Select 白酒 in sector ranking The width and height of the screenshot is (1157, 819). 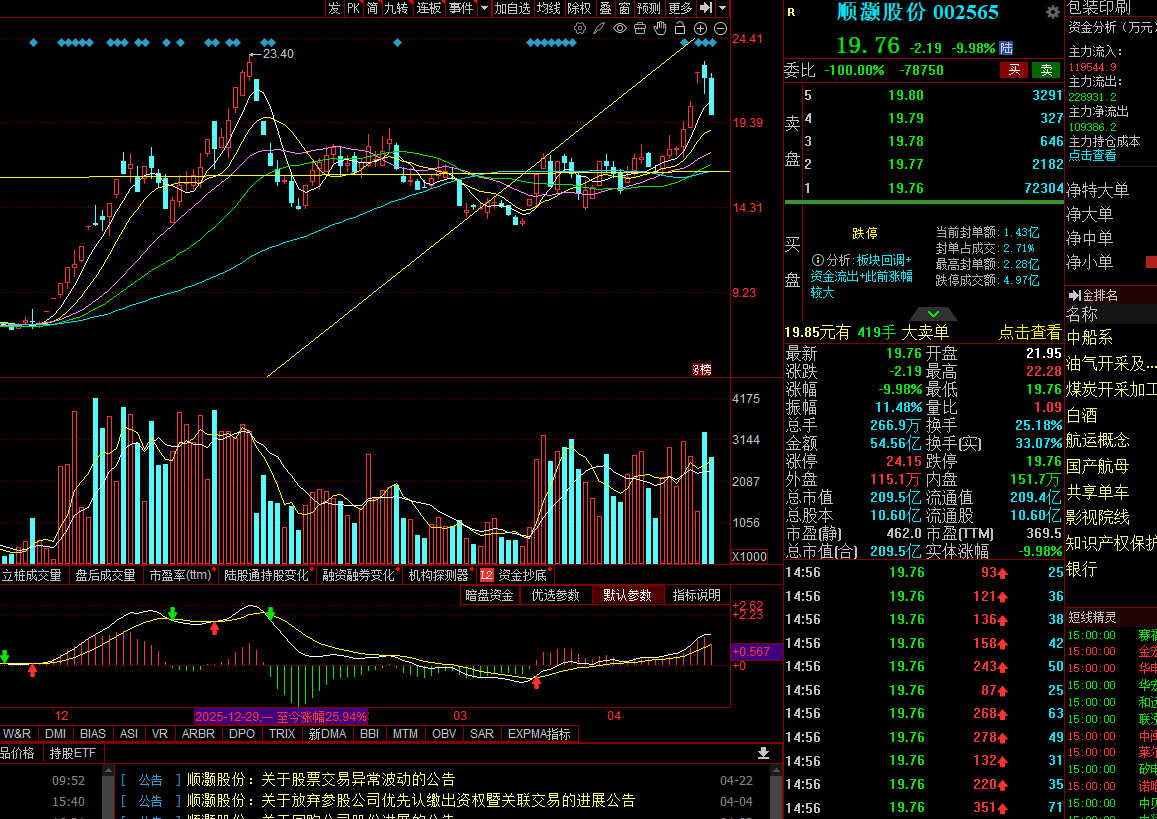(1082, 415)
